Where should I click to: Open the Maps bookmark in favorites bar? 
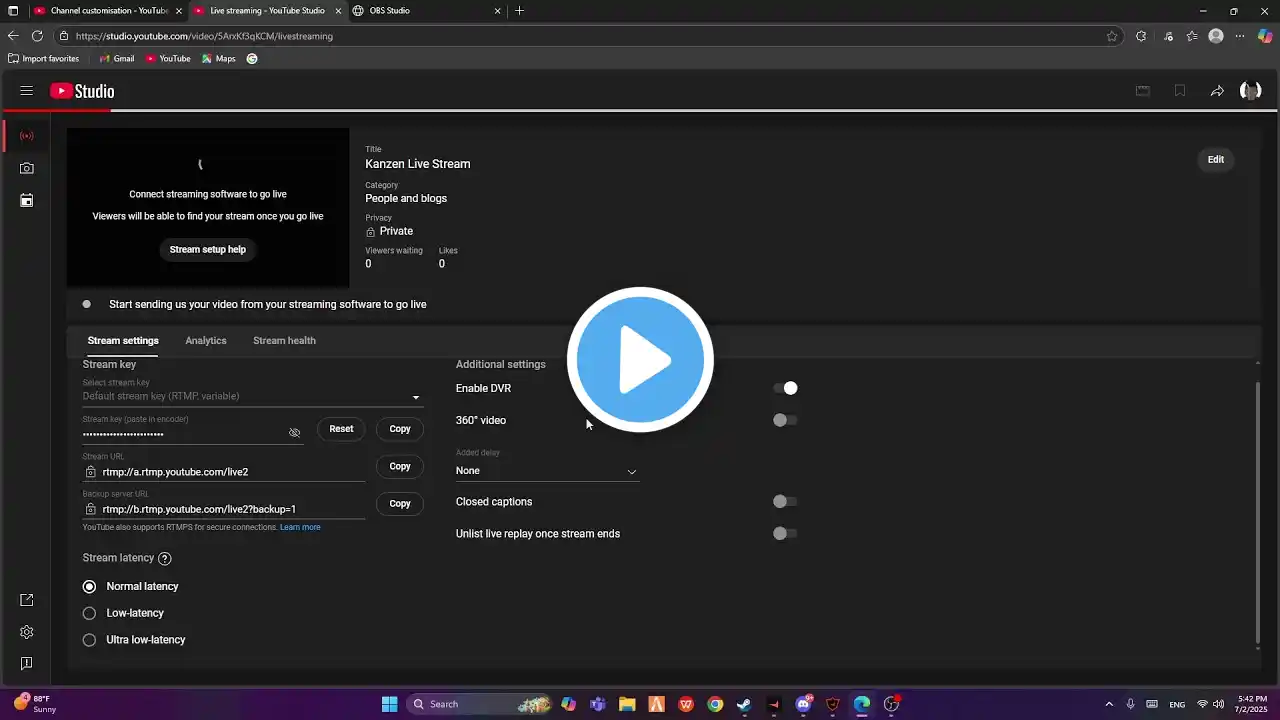click(219, 59)
